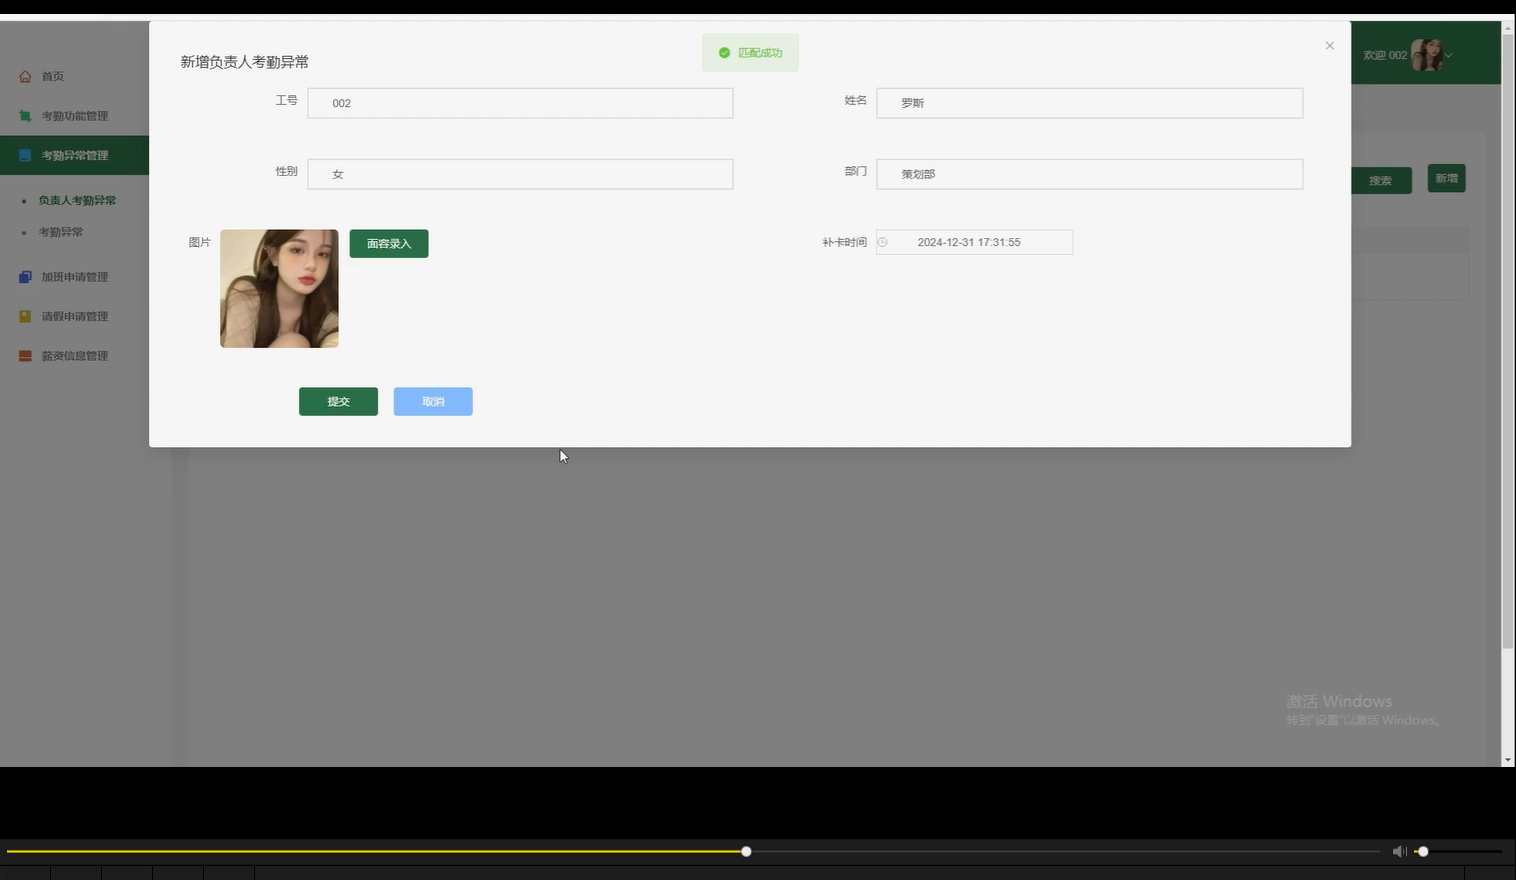Click the 取消 cancel button

(433, 401)
